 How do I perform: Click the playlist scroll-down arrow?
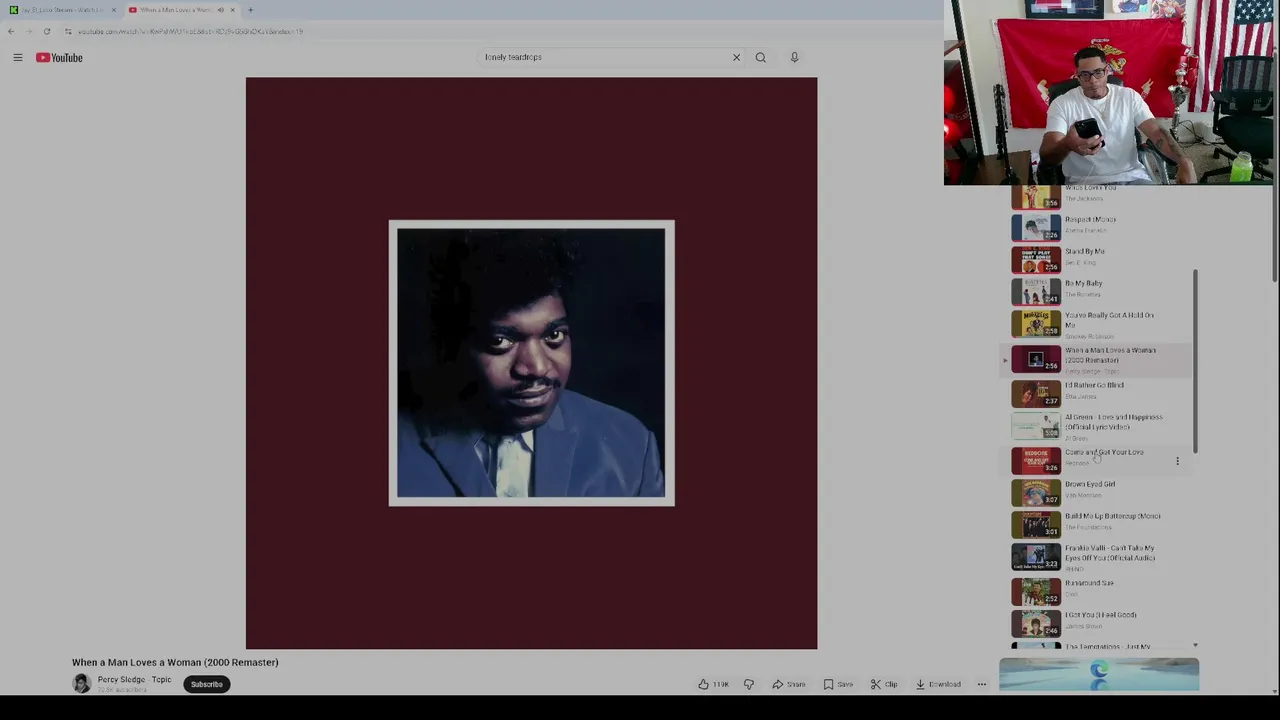[1195, 646]
